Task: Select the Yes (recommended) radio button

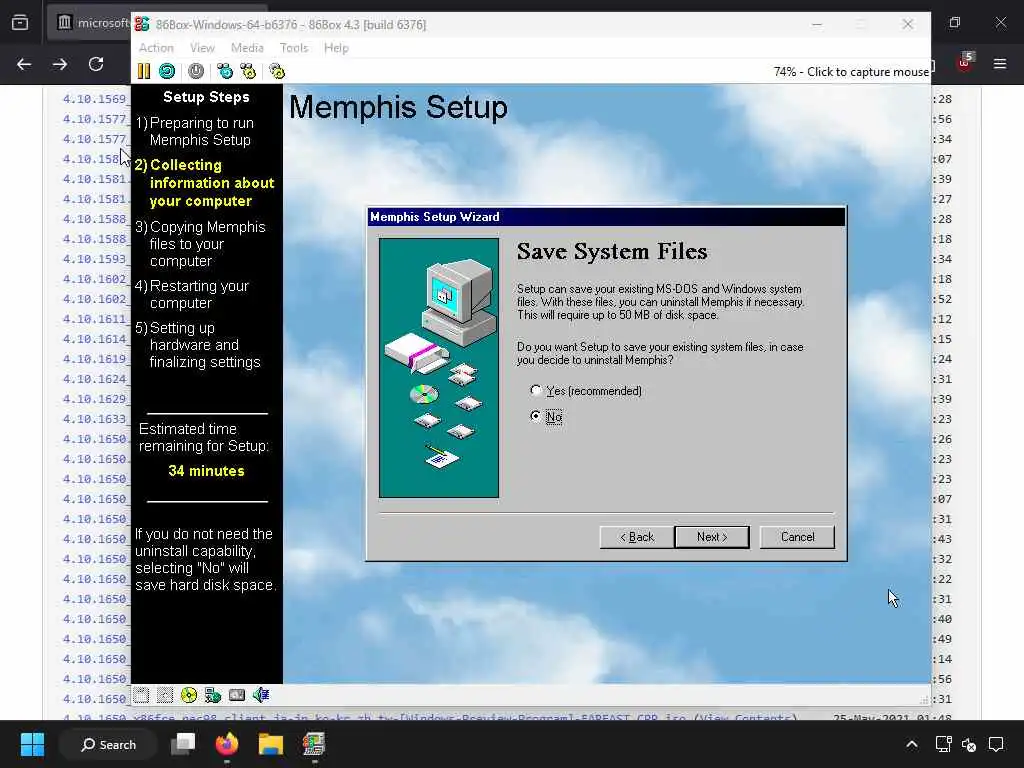Action: click(536, 391)
